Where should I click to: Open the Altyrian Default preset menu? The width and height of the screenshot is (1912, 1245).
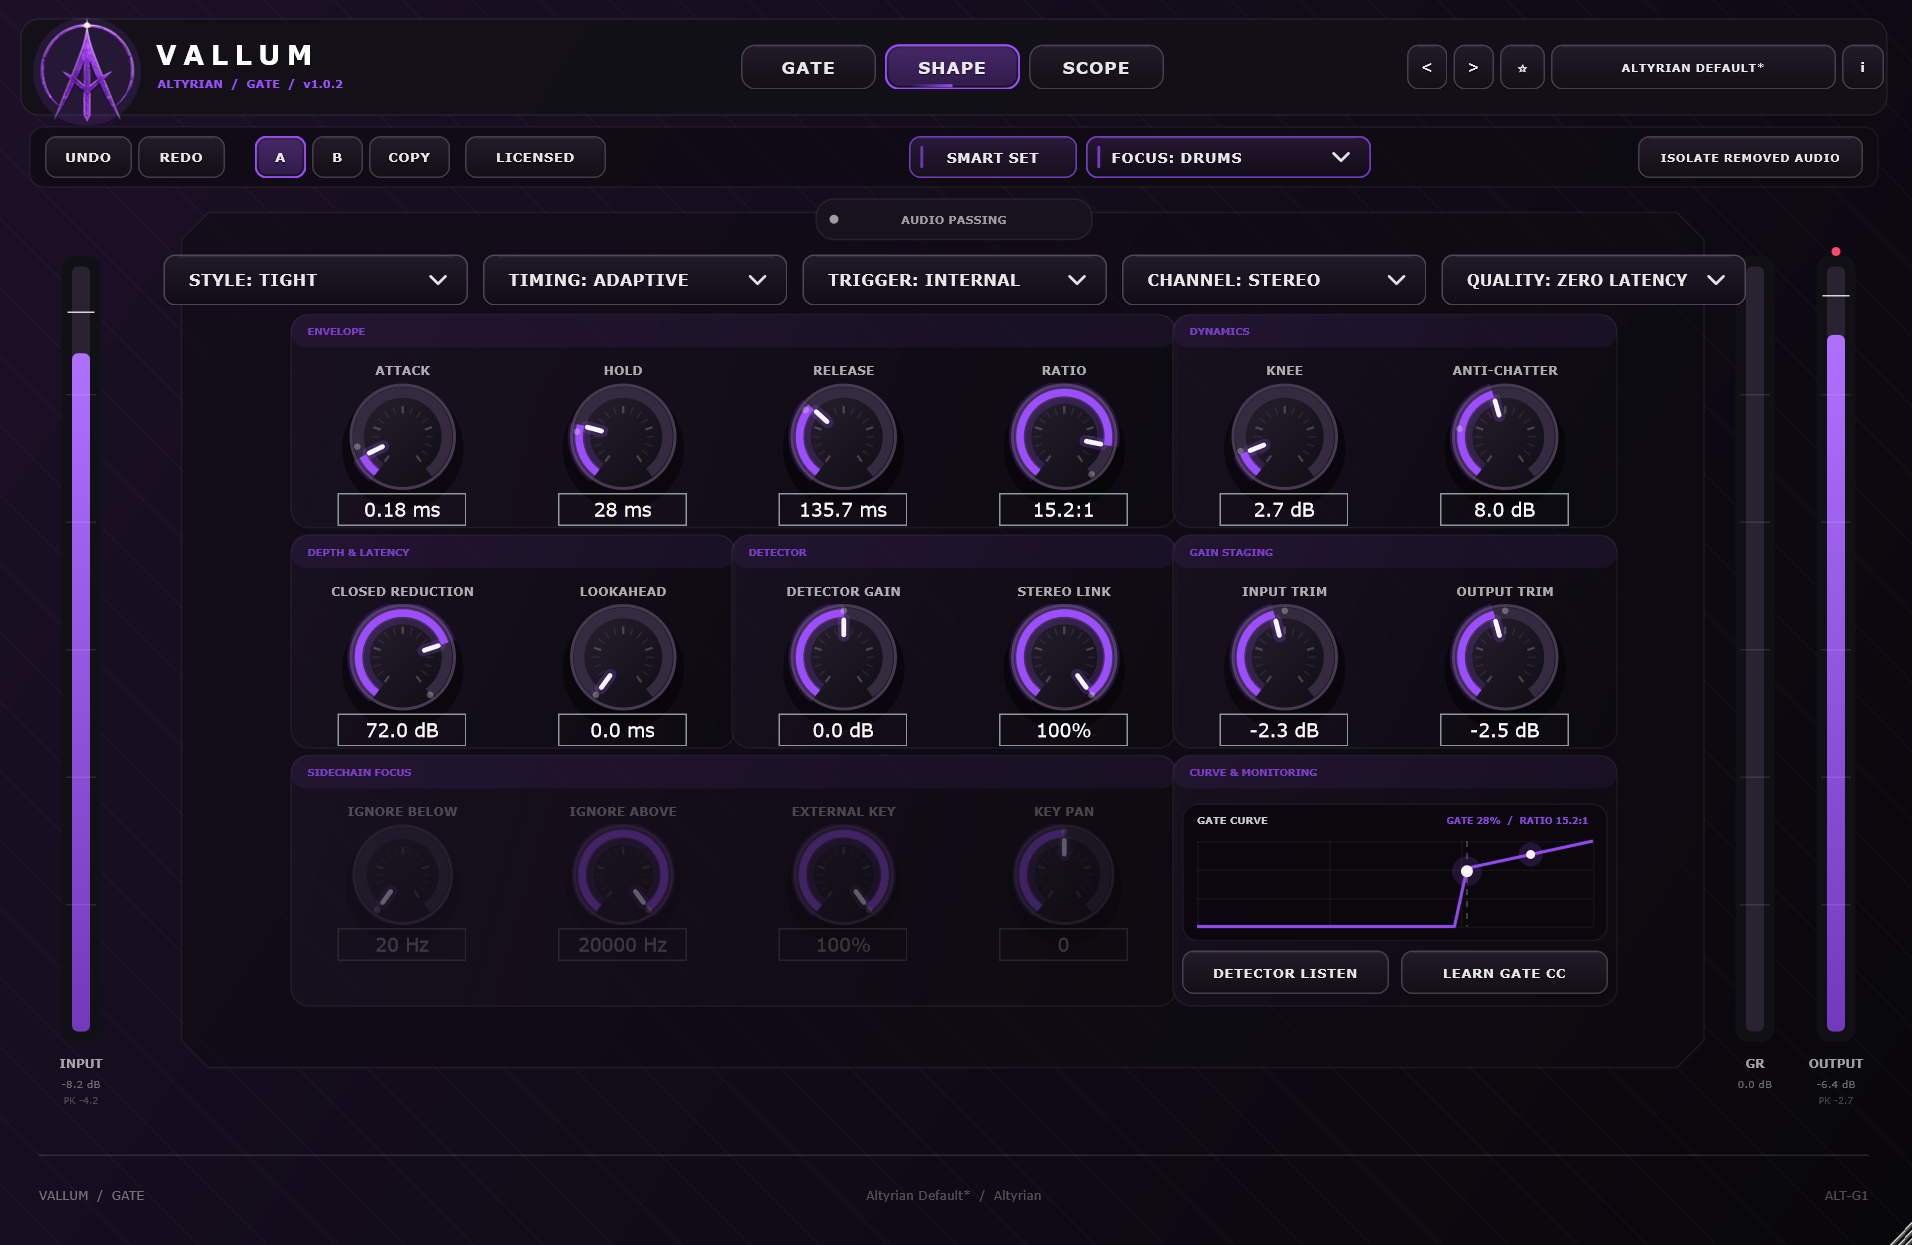[1693, 67]
